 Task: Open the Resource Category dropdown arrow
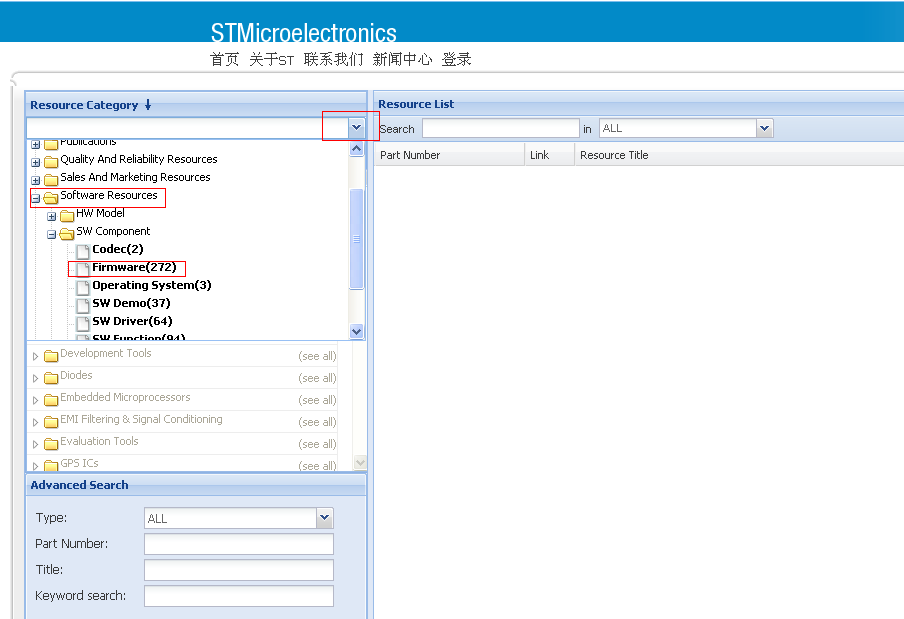tap(356, 128)
